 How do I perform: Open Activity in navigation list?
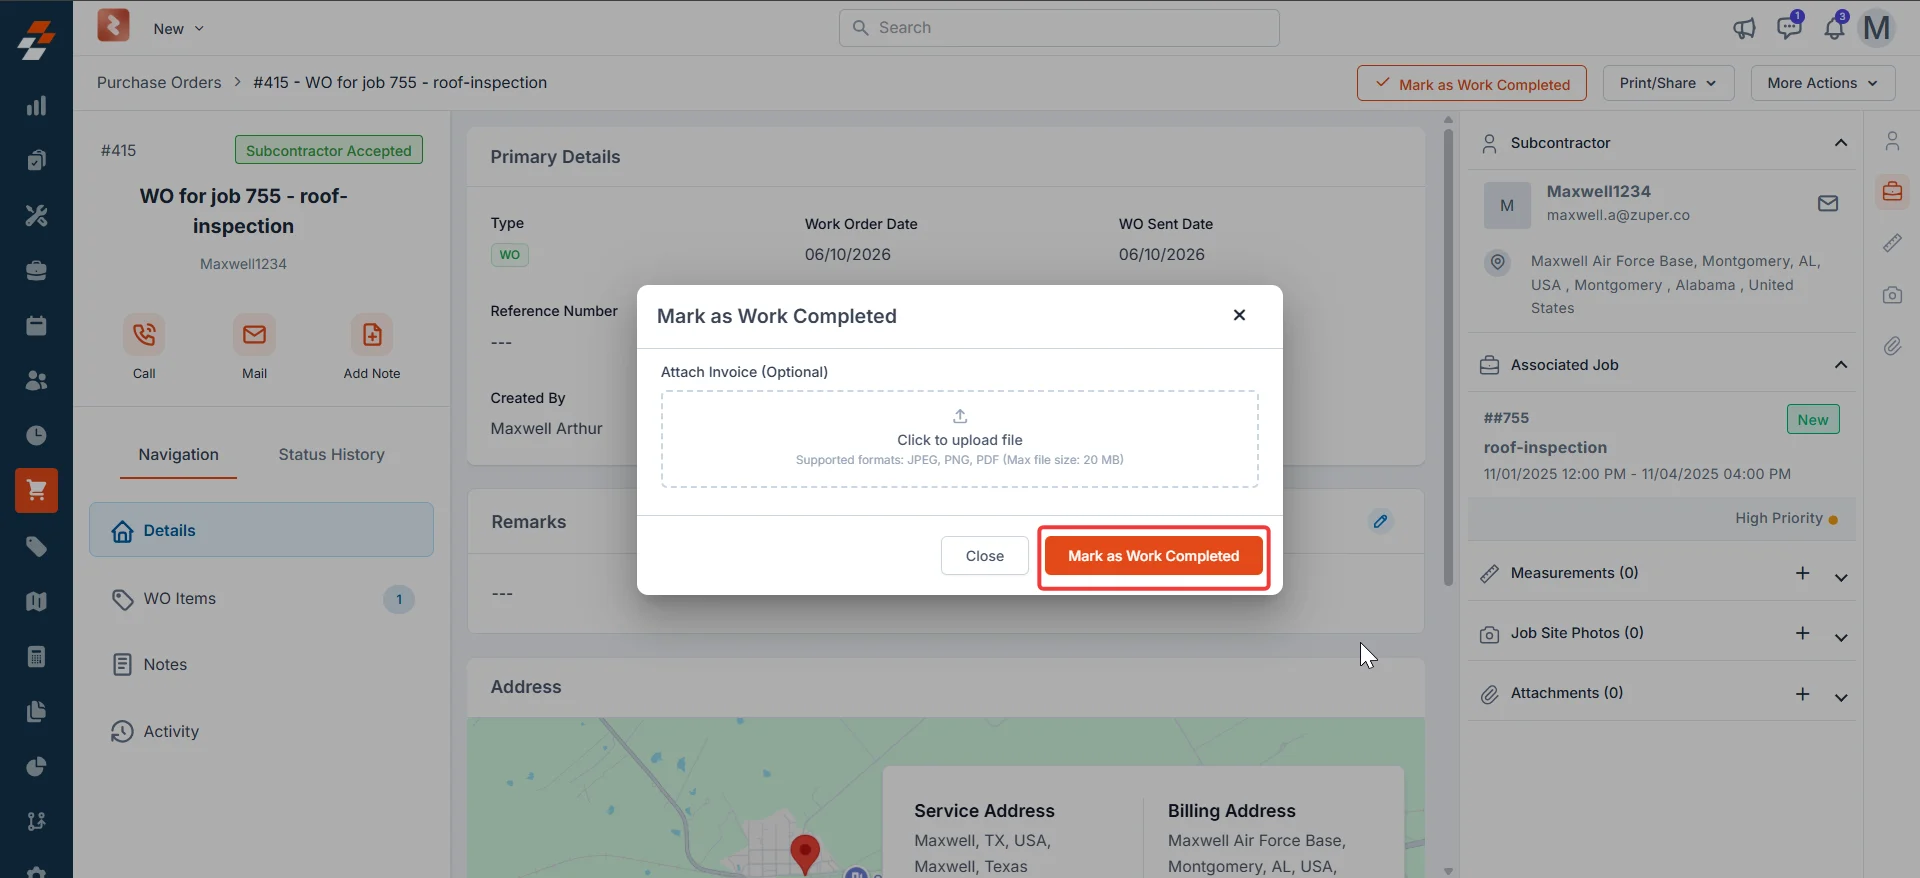click(x=261, y=731)
